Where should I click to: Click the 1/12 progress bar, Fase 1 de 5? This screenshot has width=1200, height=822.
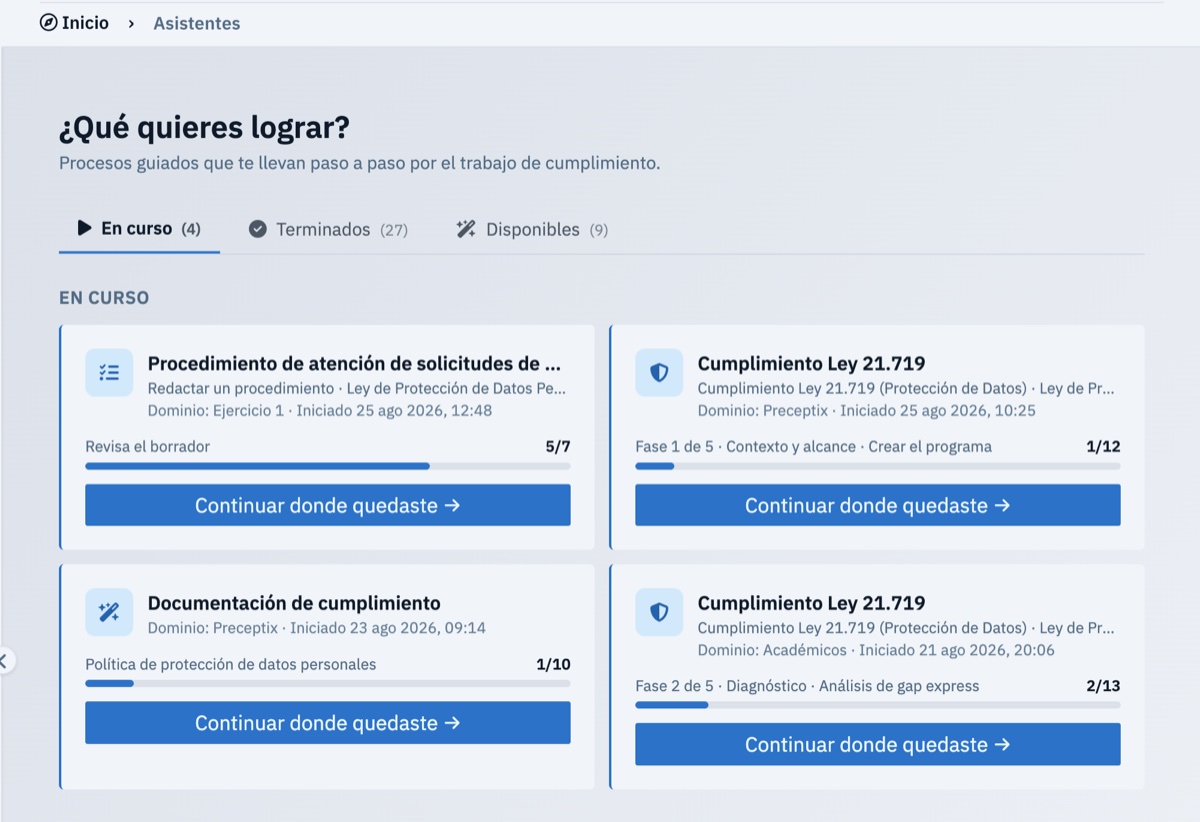[x=878, y=466]
